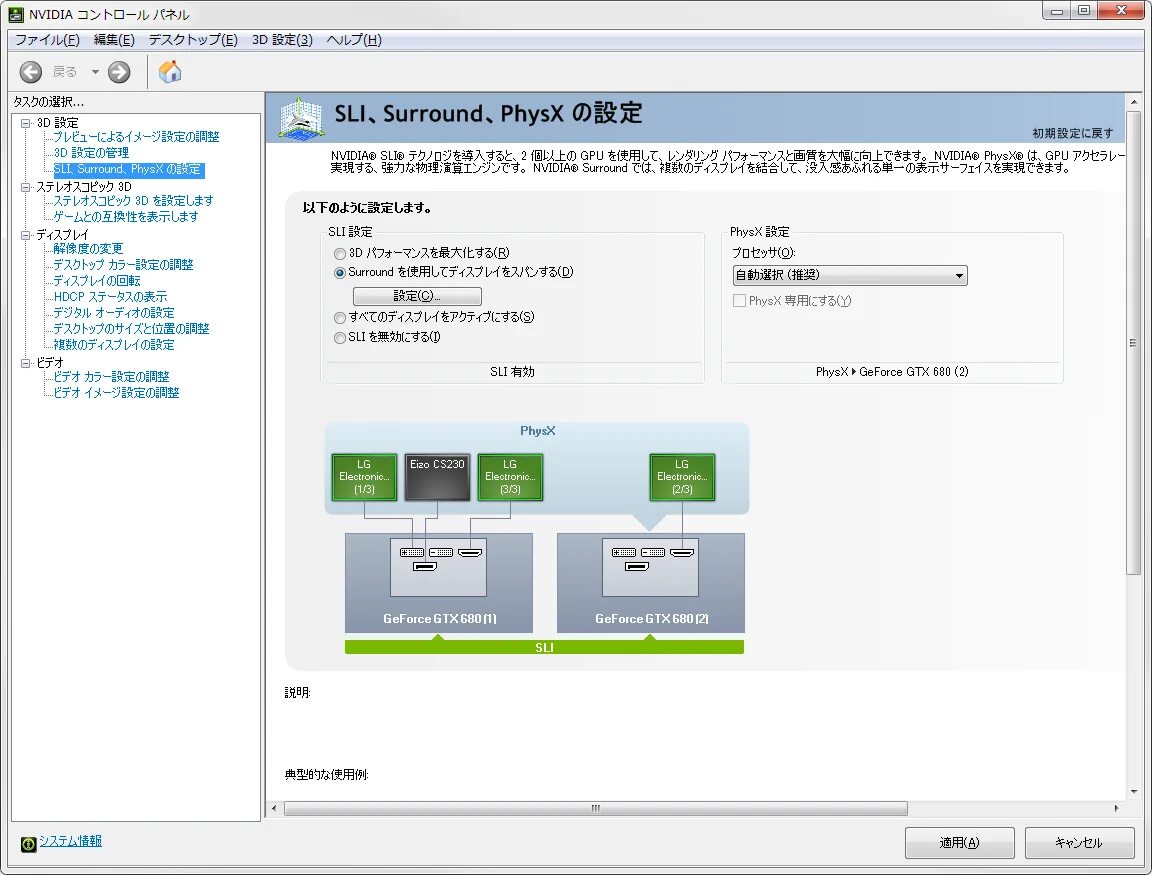Select Surround を使用してディスプレイをスパンする radio
Viewport: 1152px width, 875px height.
tap(339, 273)
